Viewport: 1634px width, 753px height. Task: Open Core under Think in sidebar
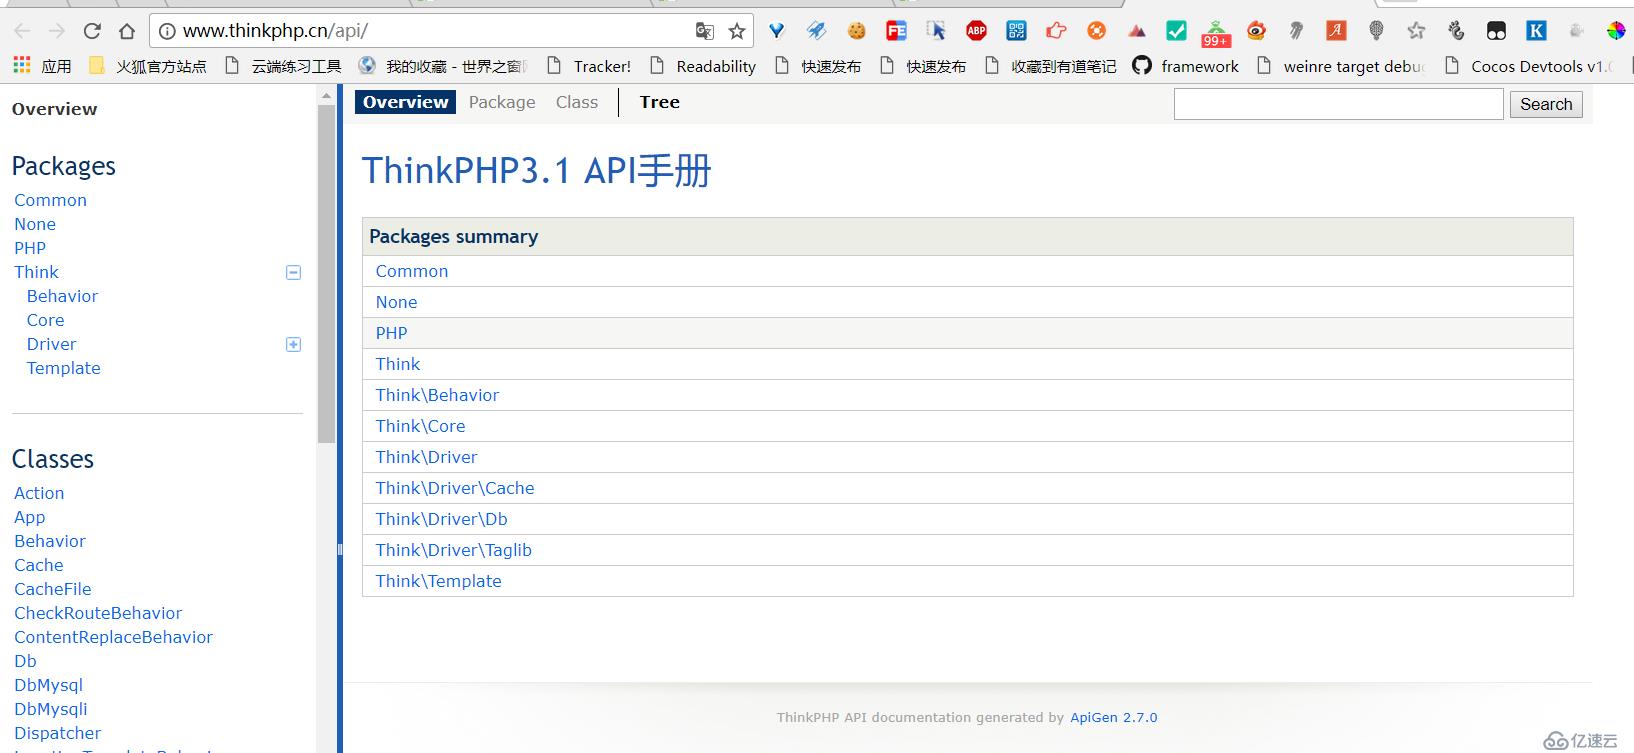point(45,320)
